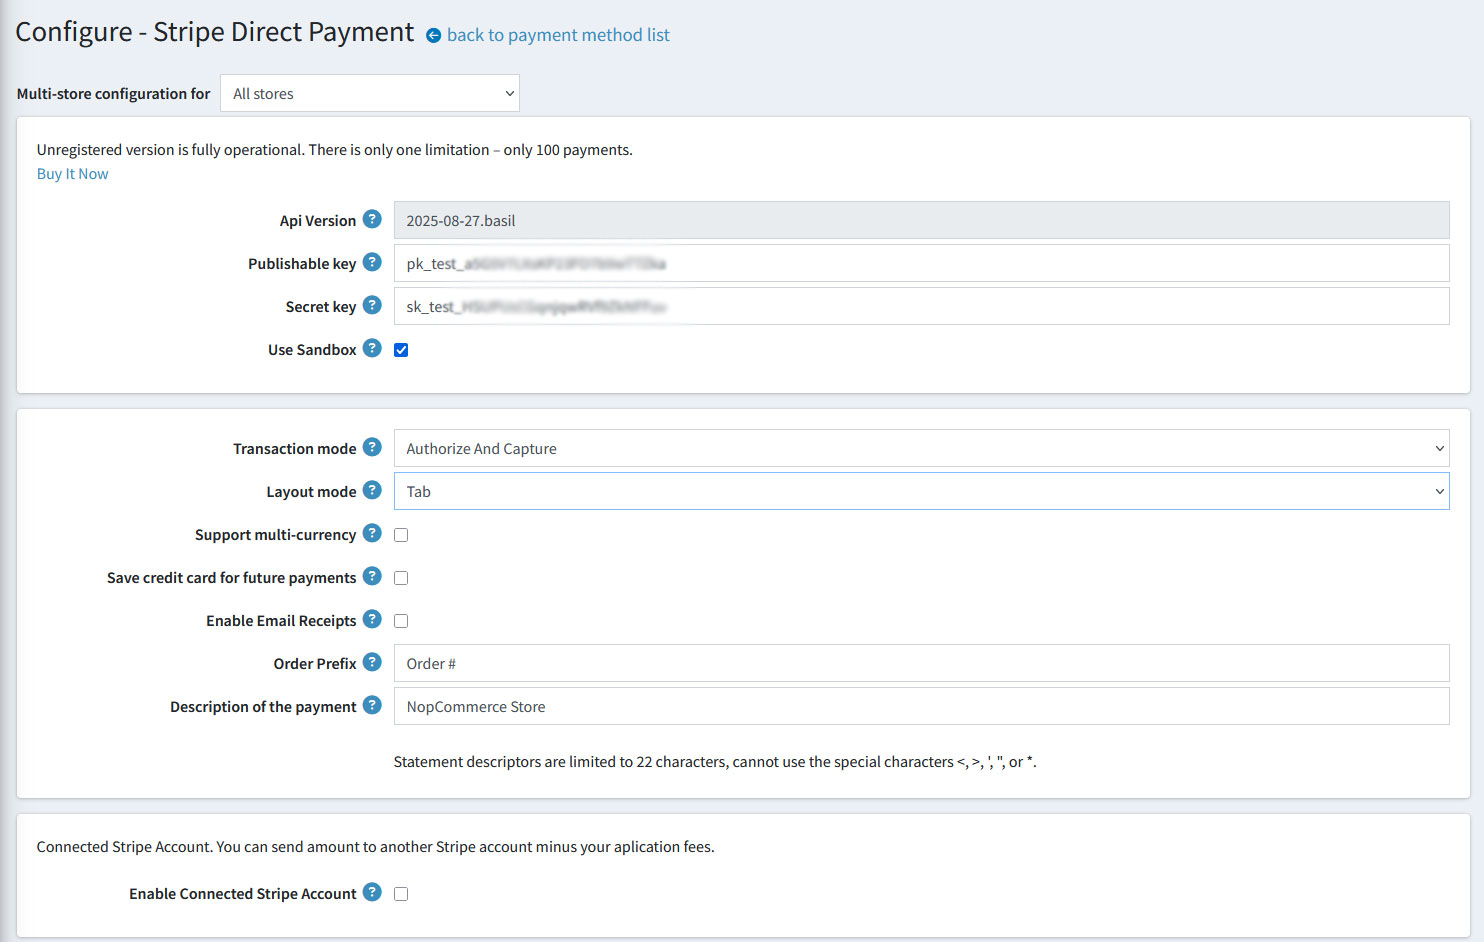Click the back arrow icon near page title
Viewport: 1484px width, 942px height.
[x=433, y=36]
